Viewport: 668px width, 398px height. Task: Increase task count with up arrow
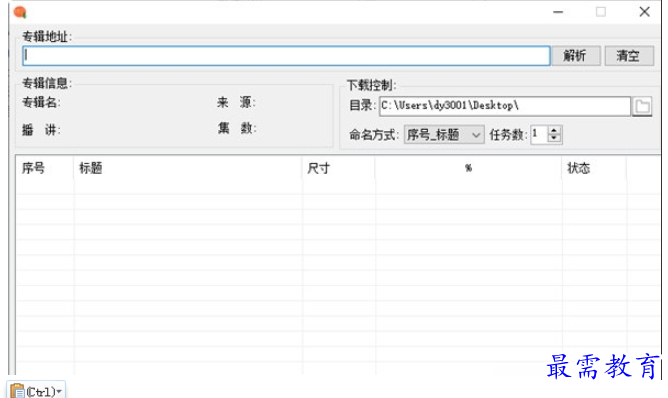(x=554, y=130)
